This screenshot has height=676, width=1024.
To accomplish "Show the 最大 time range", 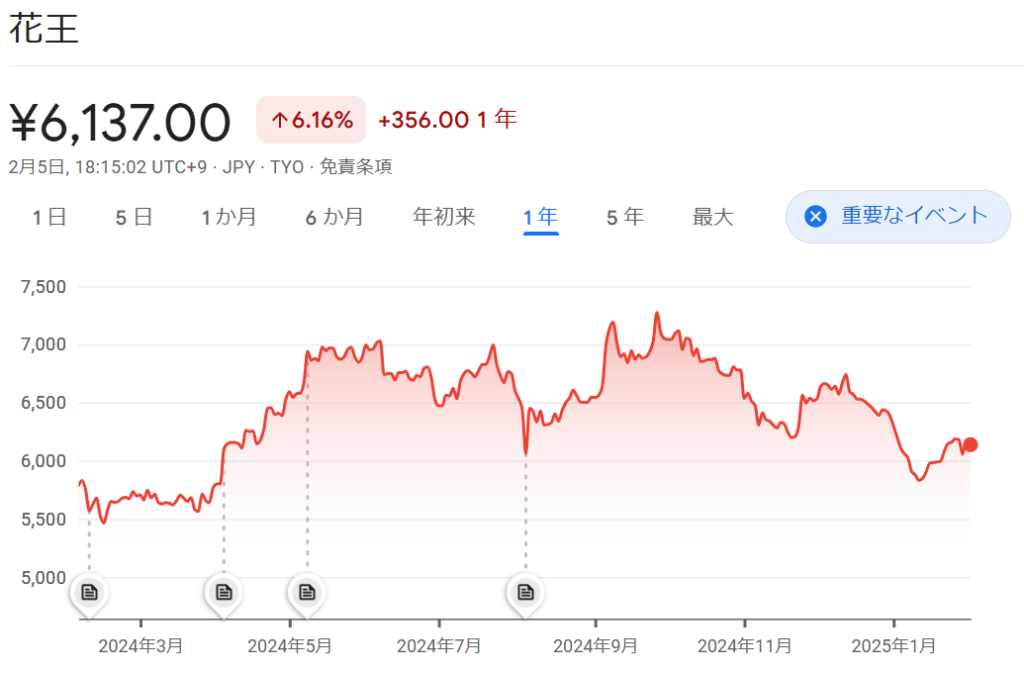I will pos(713,217).
